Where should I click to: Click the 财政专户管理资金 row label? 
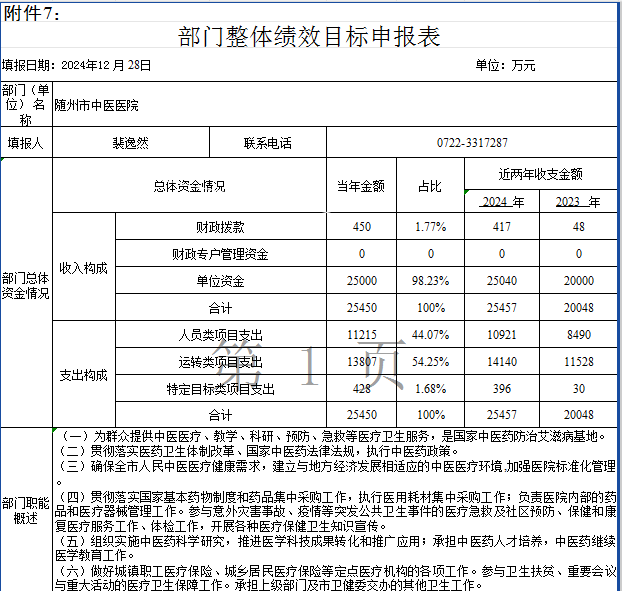(220, 254)
